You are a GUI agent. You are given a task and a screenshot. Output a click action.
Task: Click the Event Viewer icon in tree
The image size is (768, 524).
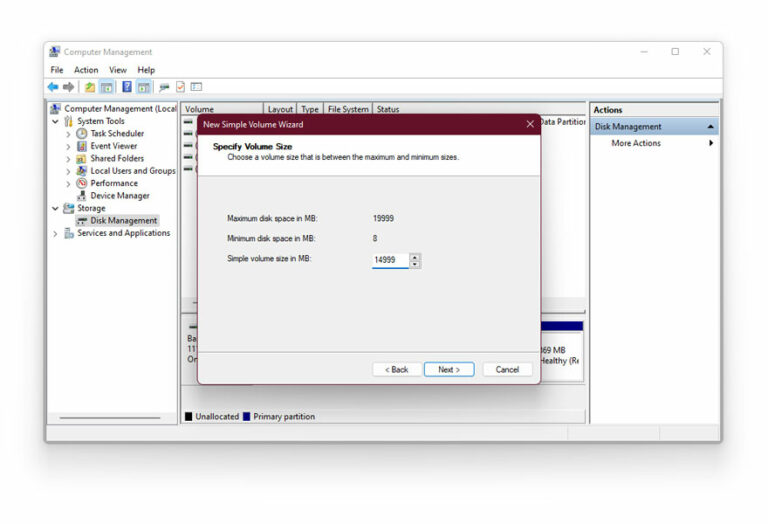(x=82, y=146)
